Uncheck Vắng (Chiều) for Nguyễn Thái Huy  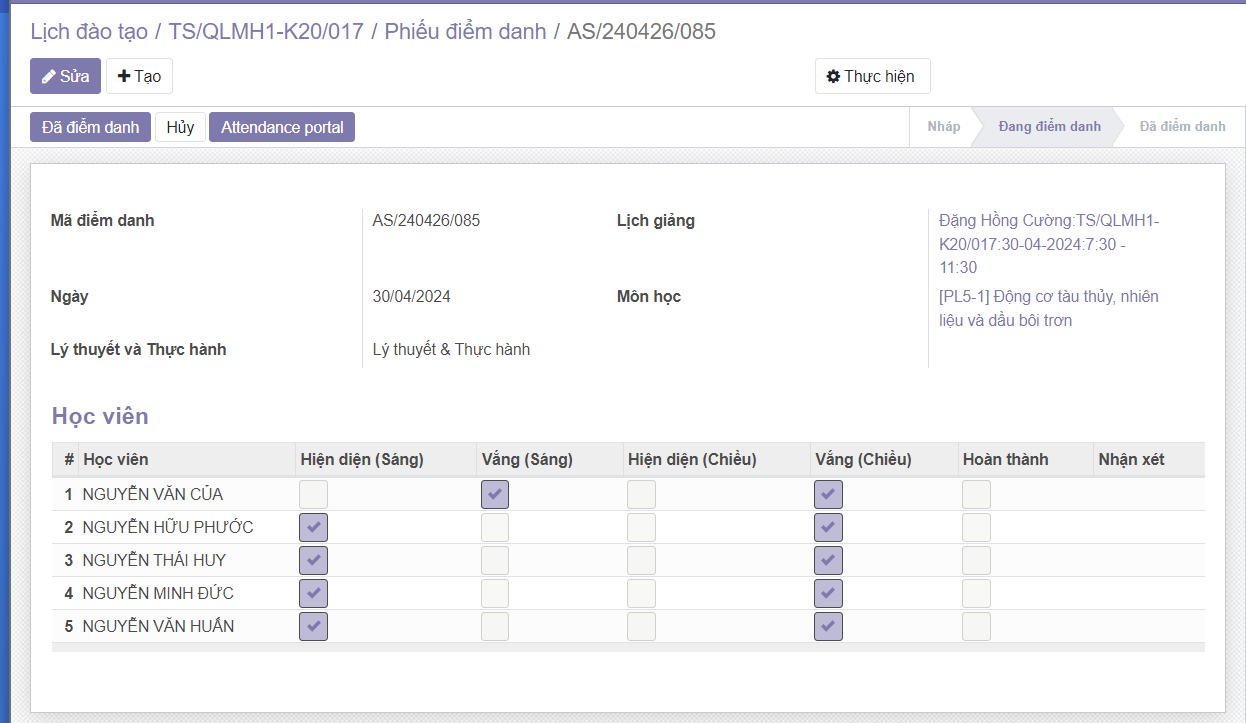828,560
